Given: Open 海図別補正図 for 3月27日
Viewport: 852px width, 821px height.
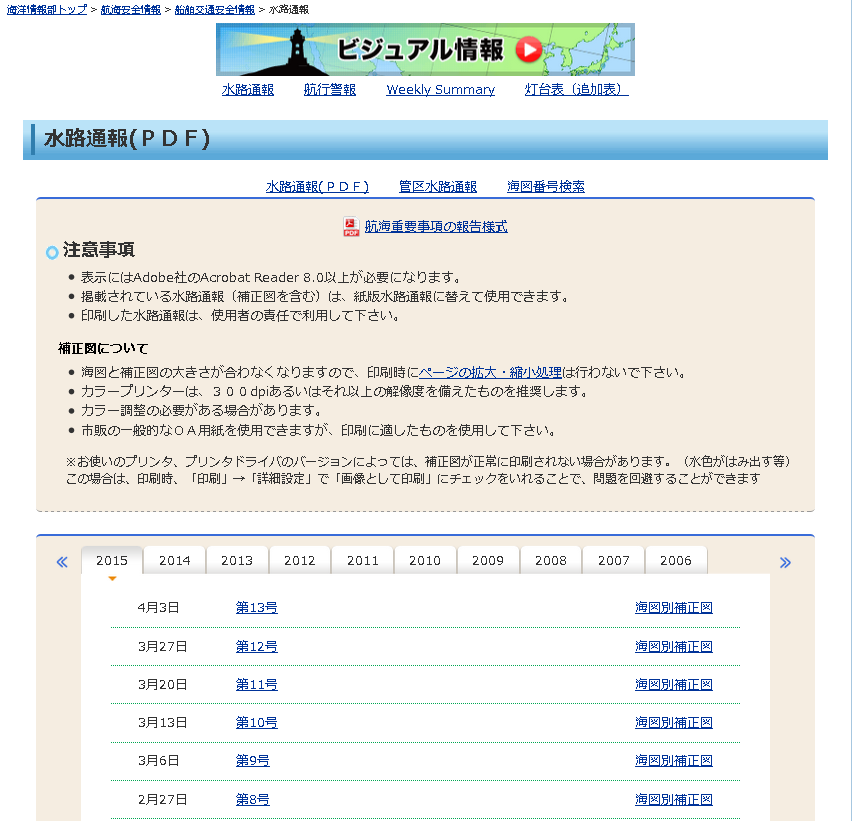Looking at the screenshot, I should (673, 646).
